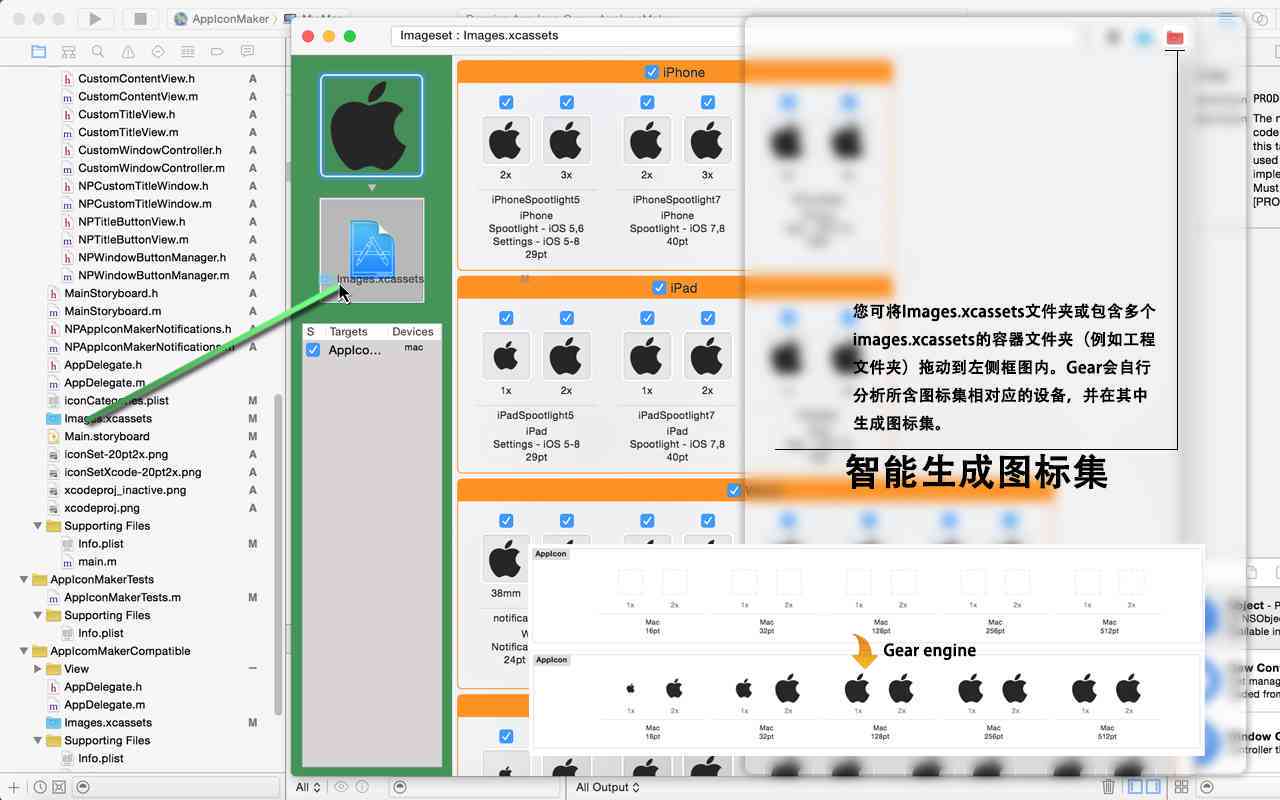Viewport: 1280px width, 800px height.
Task: Click the project navigator scrollbar
Action: (x=278, y=555)
